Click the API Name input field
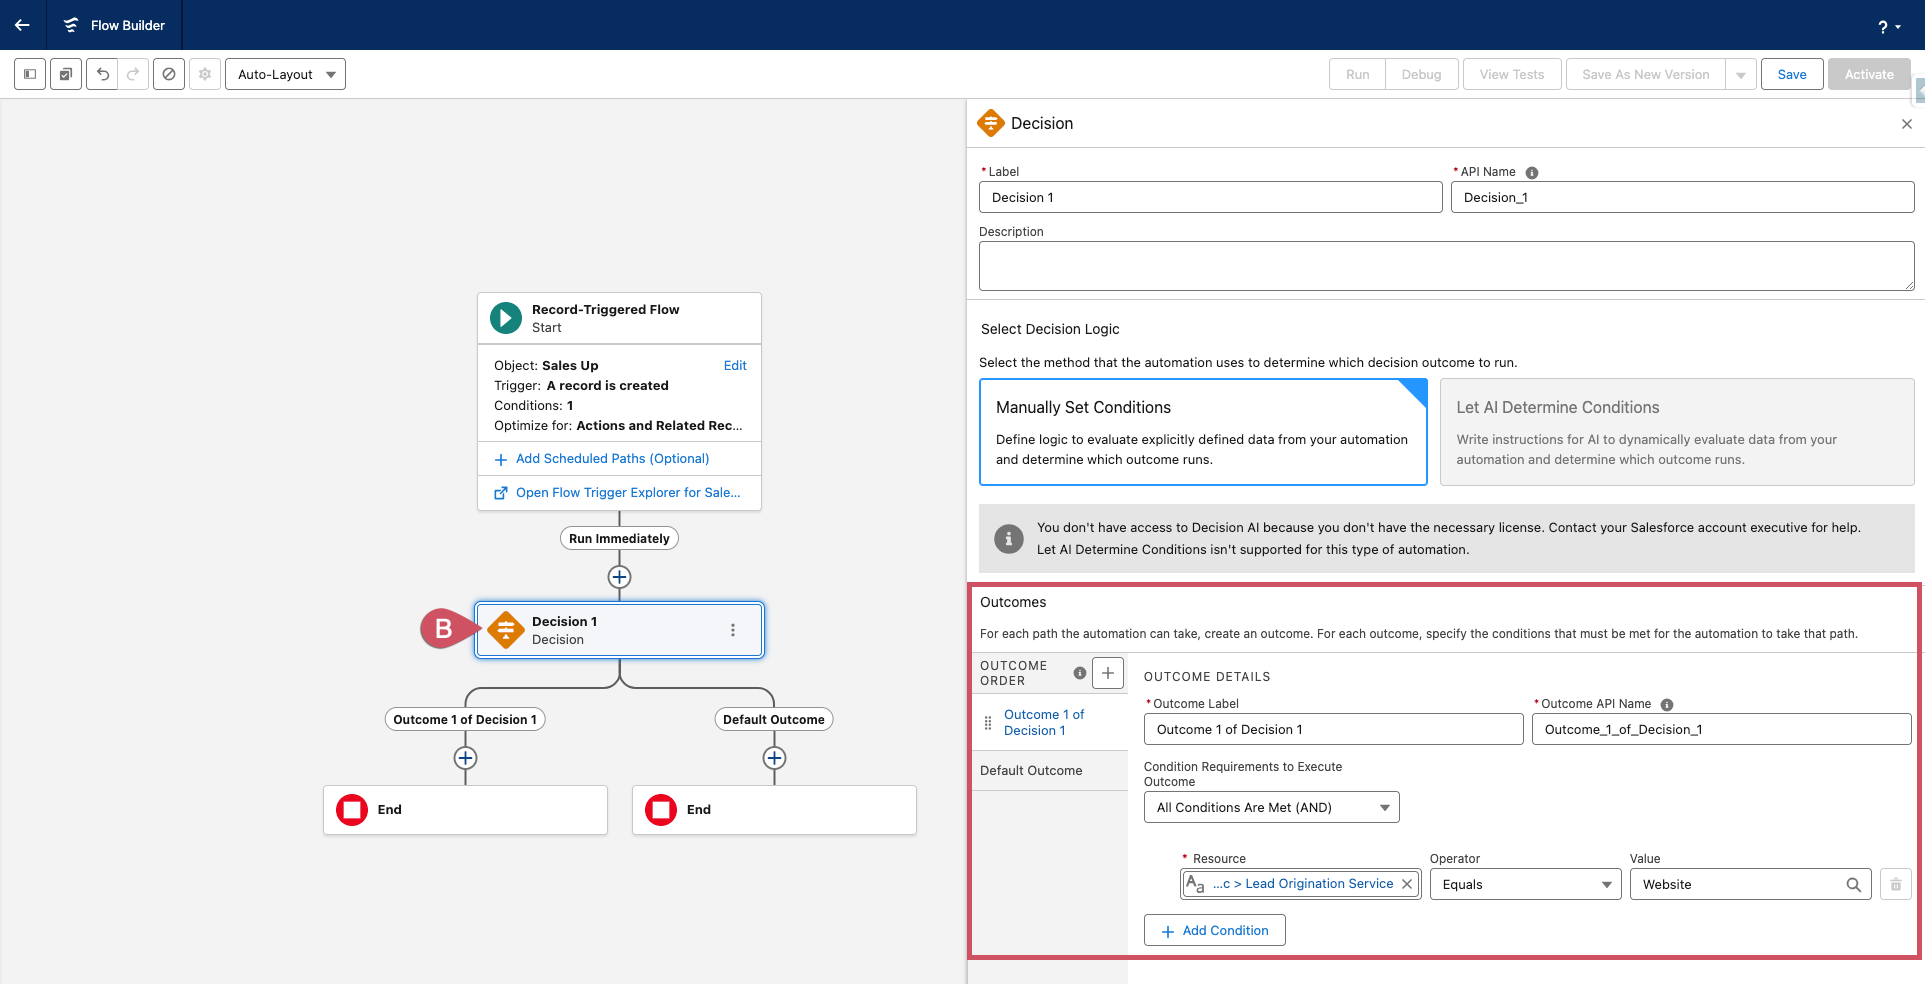The width and height of the screenshot is (1925, 984). pos(1682,197)
